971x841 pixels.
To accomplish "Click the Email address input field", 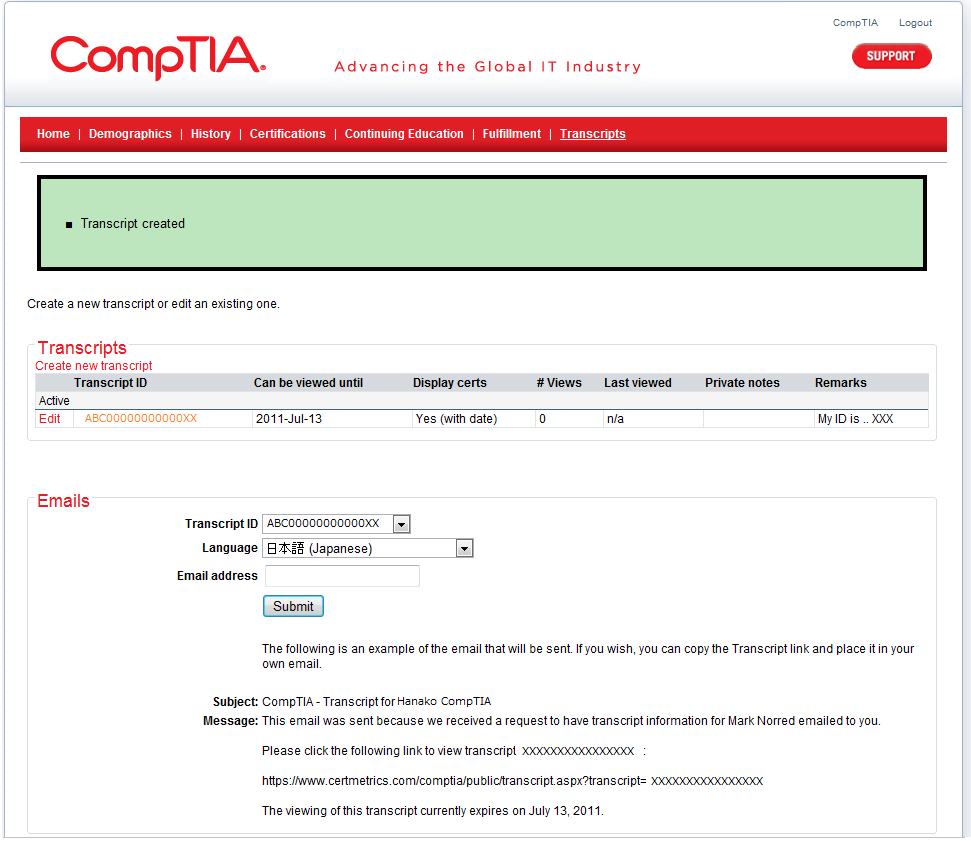I will pos(341,576).
